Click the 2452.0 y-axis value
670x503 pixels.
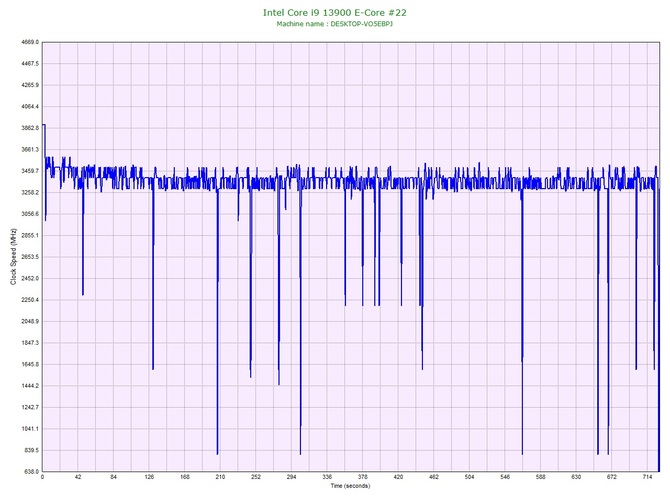[30, 278]
